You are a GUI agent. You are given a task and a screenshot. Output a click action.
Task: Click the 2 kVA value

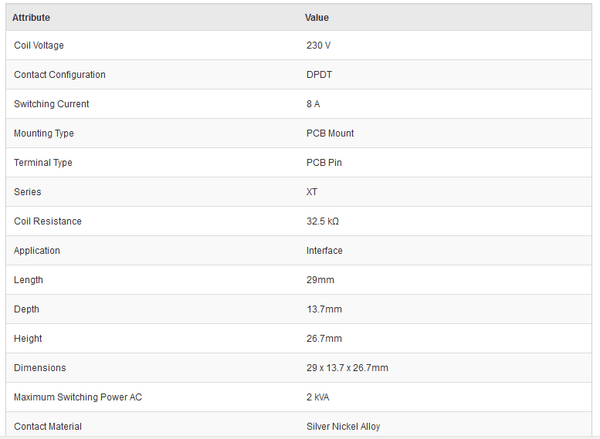[319, 397]
